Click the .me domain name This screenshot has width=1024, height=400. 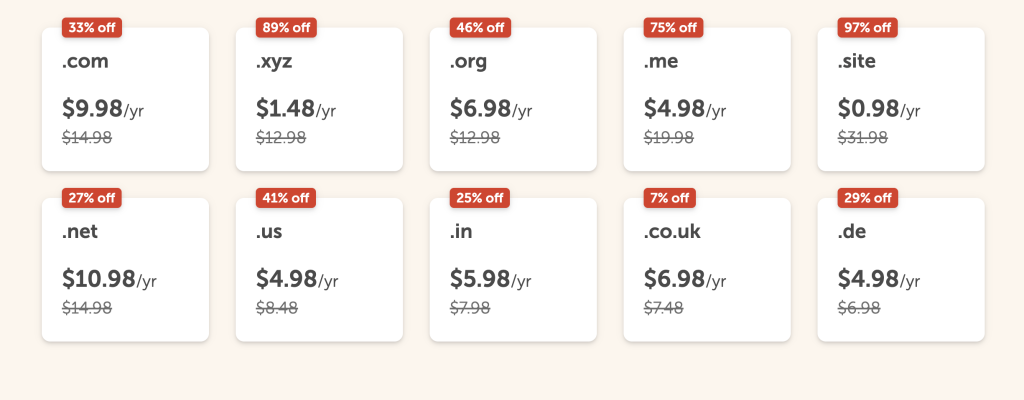pyautogui.click(x=661, y=62)
